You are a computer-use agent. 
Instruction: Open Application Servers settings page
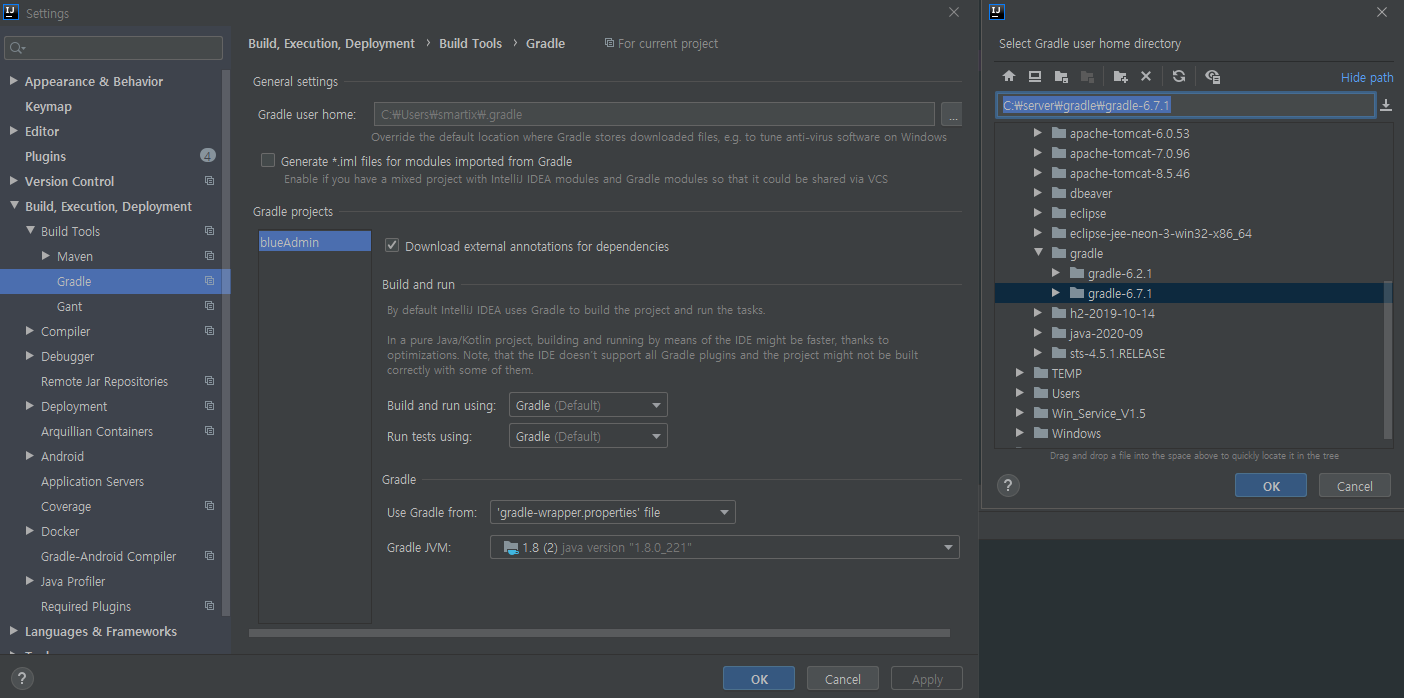click(x=92, y=481)
